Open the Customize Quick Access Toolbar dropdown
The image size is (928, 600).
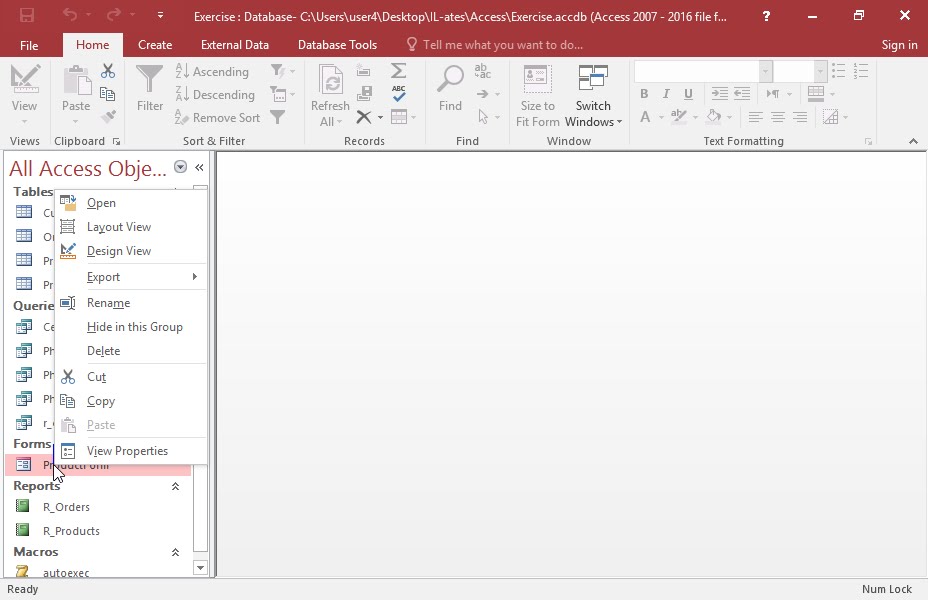tap(160, 15)
